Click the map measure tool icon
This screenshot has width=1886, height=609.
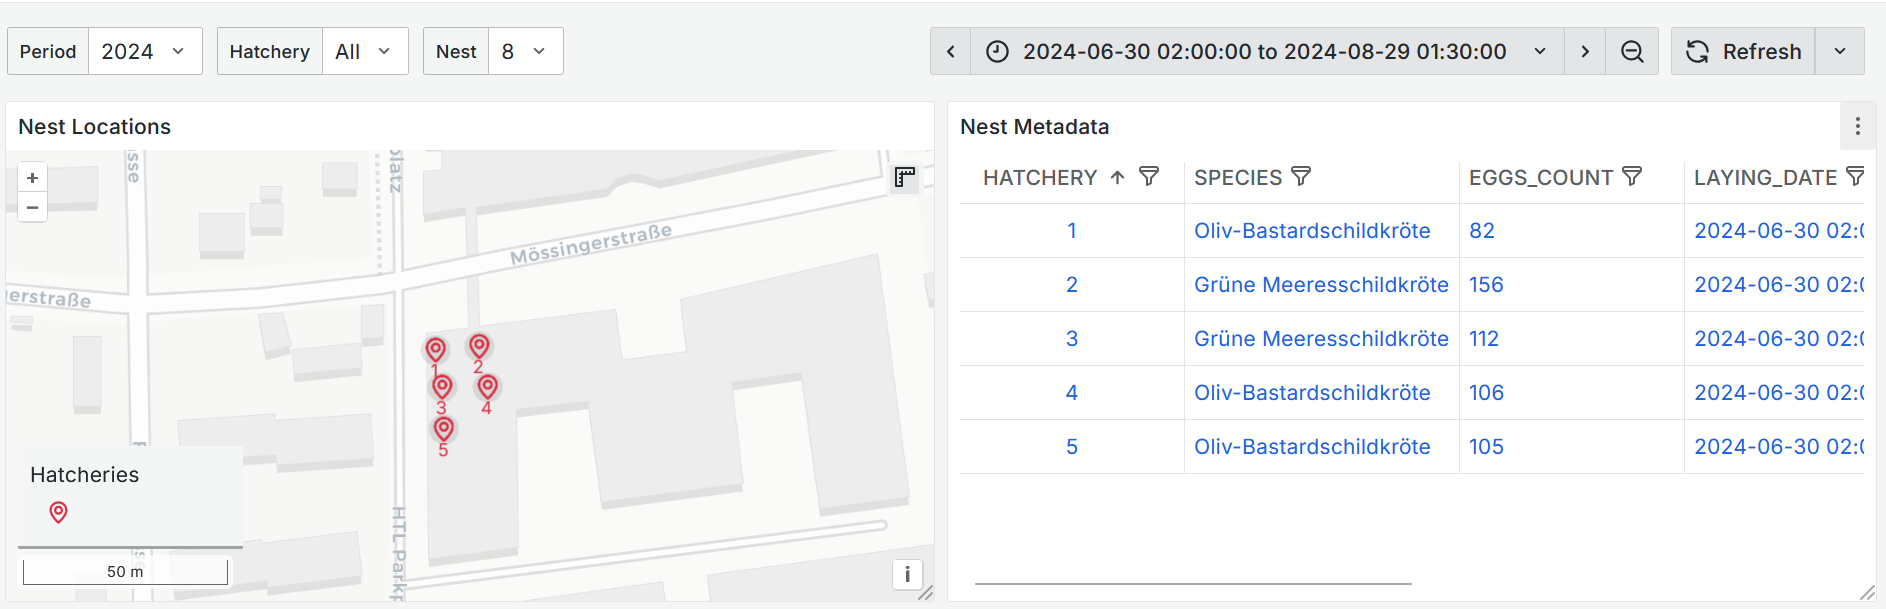coord(905,178)
